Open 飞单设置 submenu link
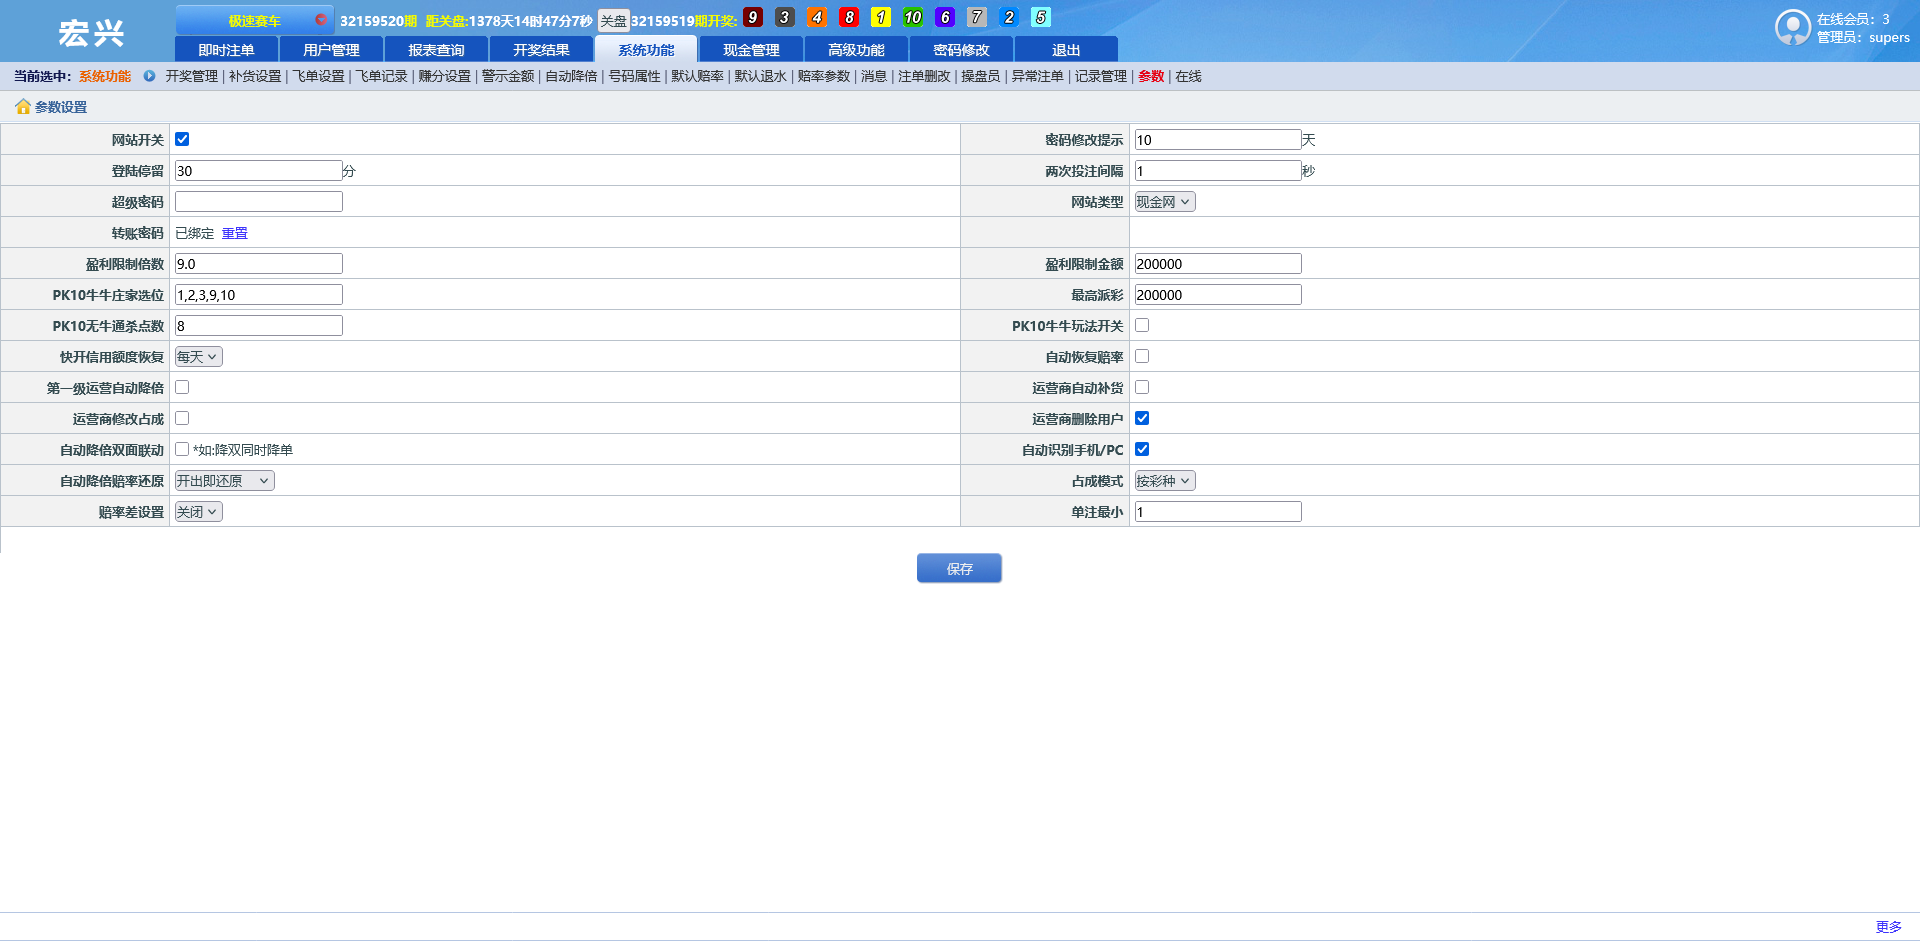1920x947 pixels. pyautogui.click(x=318, y=76)
